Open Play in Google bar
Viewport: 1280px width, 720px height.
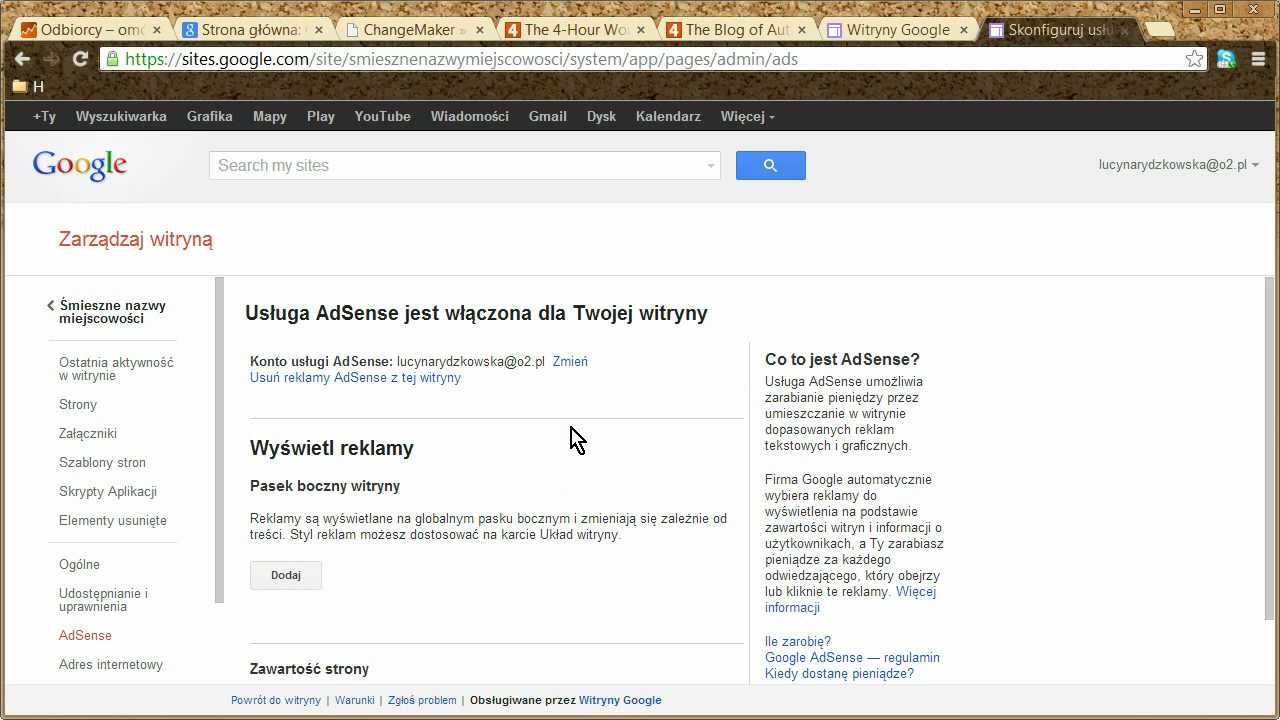[321, 116]
